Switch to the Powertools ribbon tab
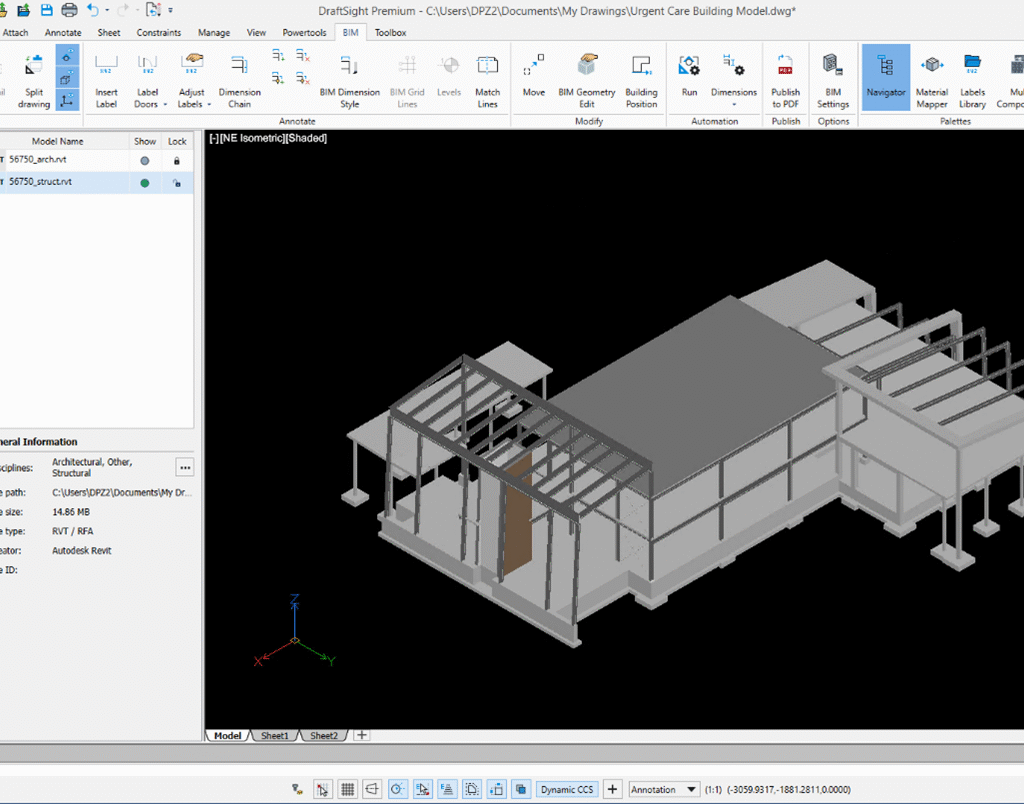 pos(304,32)
